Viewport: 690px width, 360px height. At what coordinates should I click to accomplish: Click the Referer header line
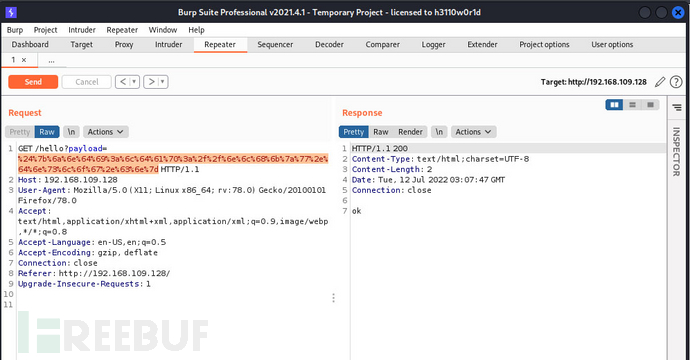tap(94, 273)
